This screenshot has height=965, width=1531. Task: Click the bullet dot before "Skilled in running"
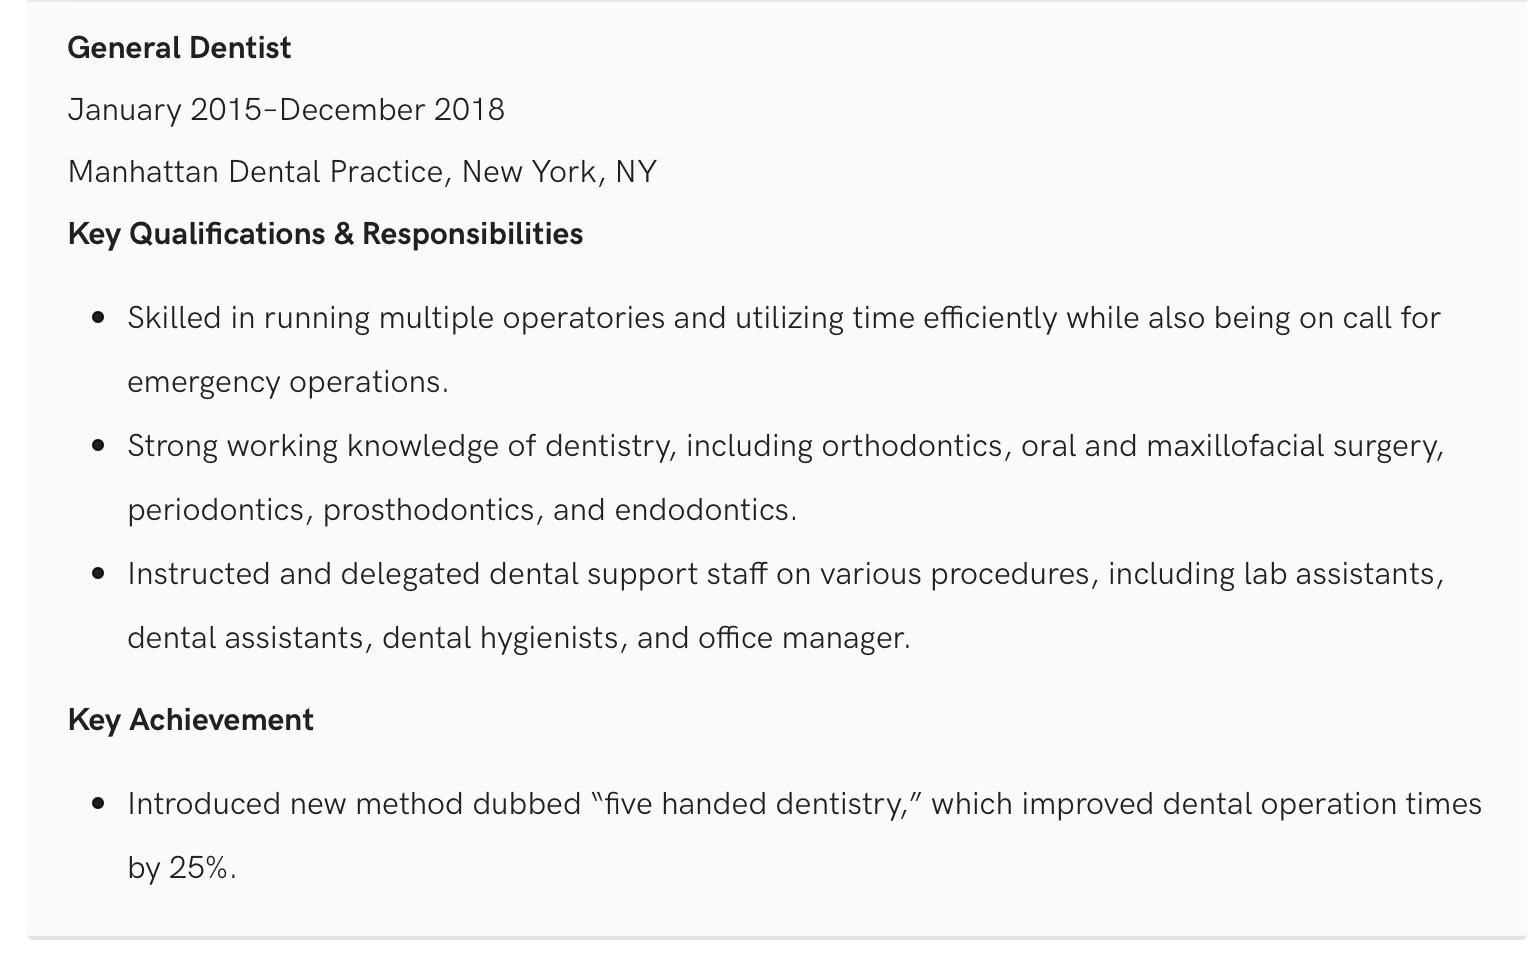click(98, 318)
